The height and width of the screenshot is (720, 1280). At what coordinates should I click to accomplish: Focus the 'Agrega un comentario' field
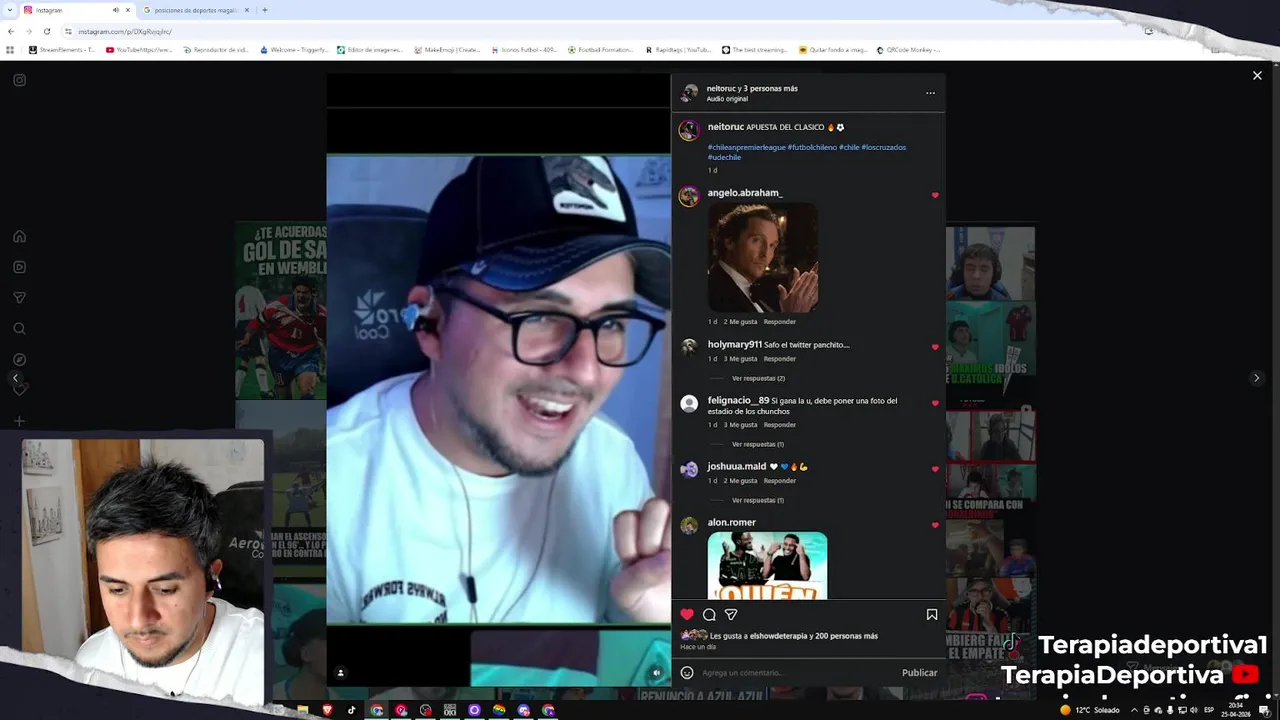pyautogui.click(x=798, y=672)
